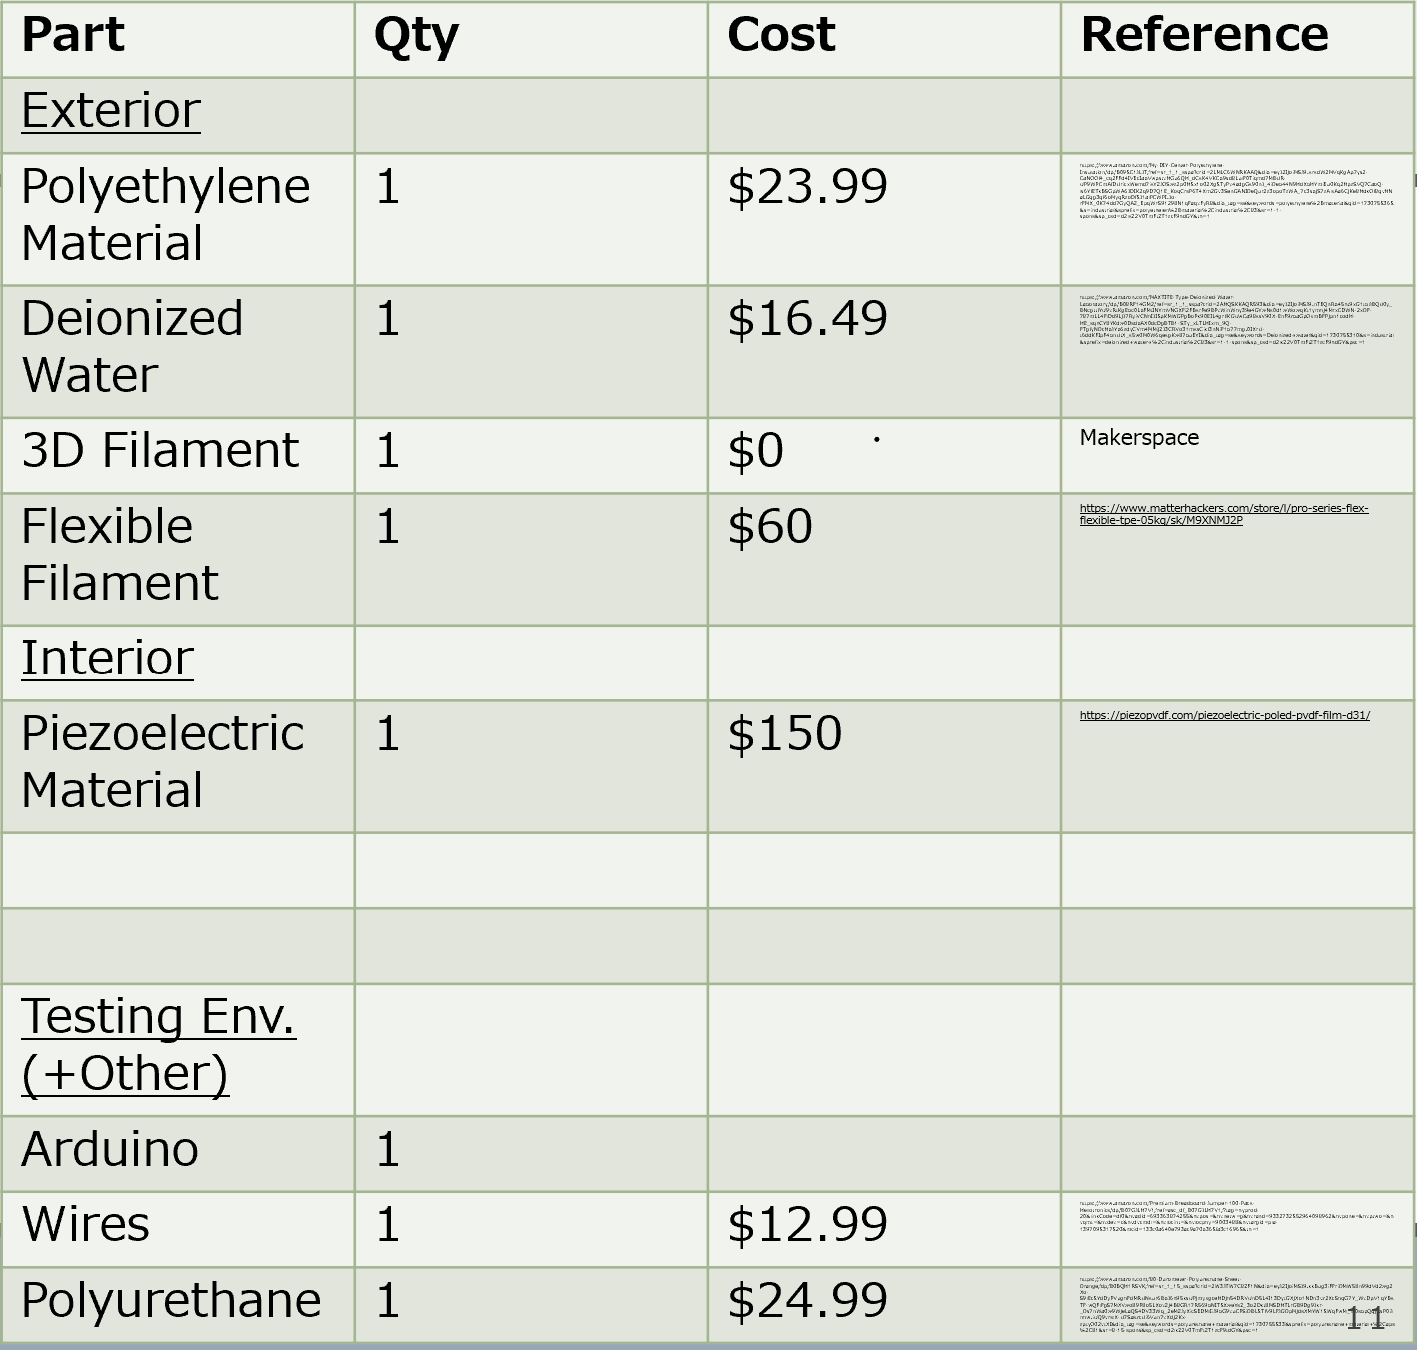This screenshot has width=1417, height=1350.
Task: Open the piezopvdf.com PVDF film link
Action: [x=1225, y=715]
